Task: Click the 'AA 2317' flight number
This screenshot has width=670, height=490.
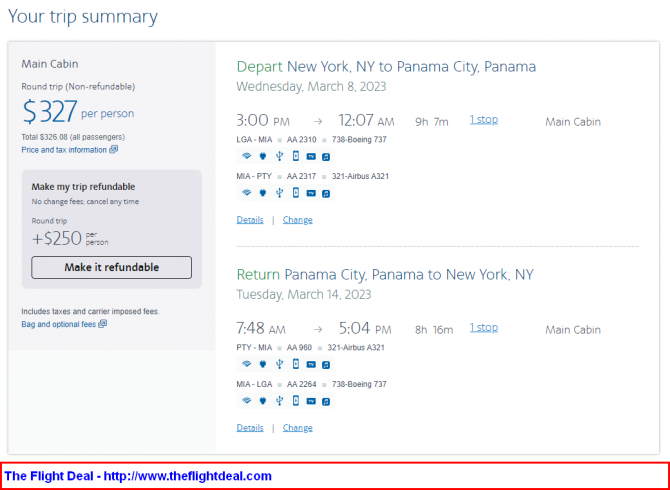Action: click(301, 176)
